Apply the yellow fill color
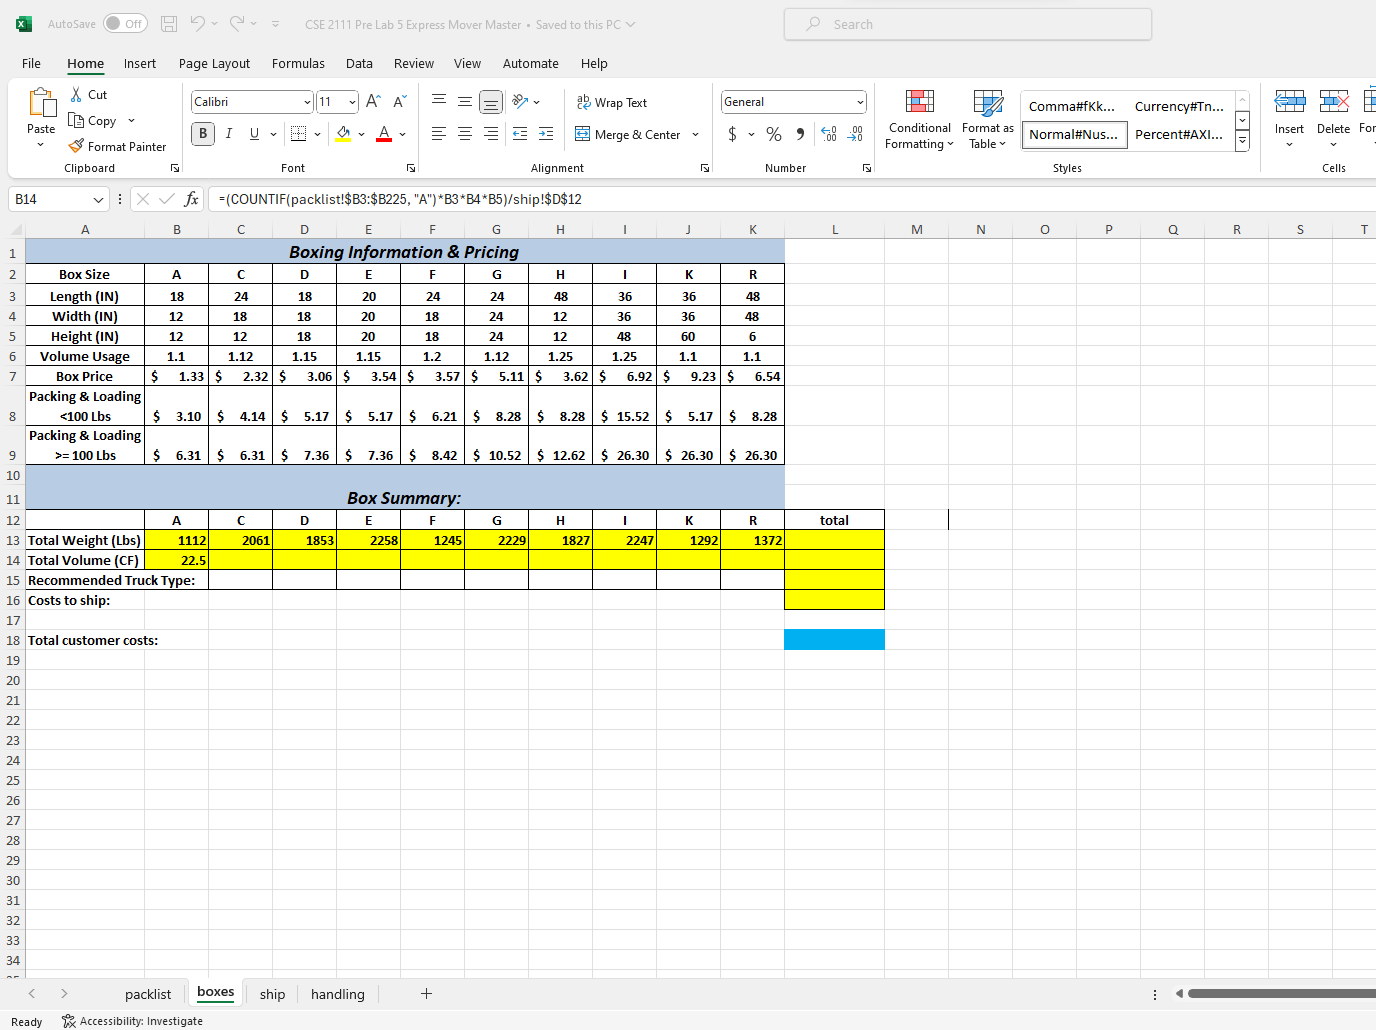Screen dimensions: 1376x1030 [343, 134]
